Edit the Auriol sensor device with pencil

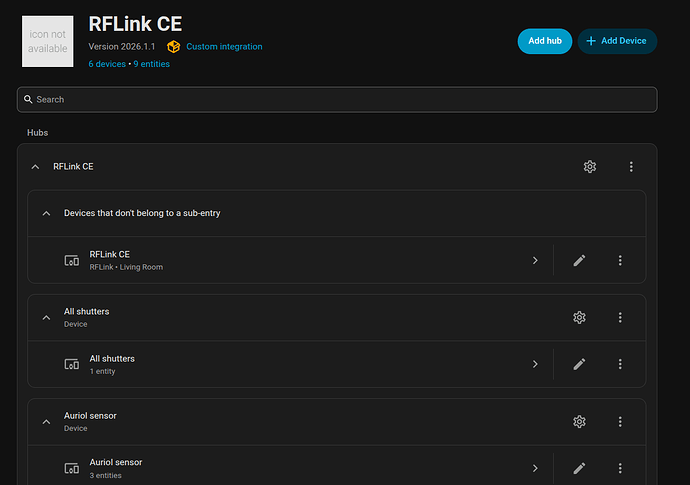[579, 468]
